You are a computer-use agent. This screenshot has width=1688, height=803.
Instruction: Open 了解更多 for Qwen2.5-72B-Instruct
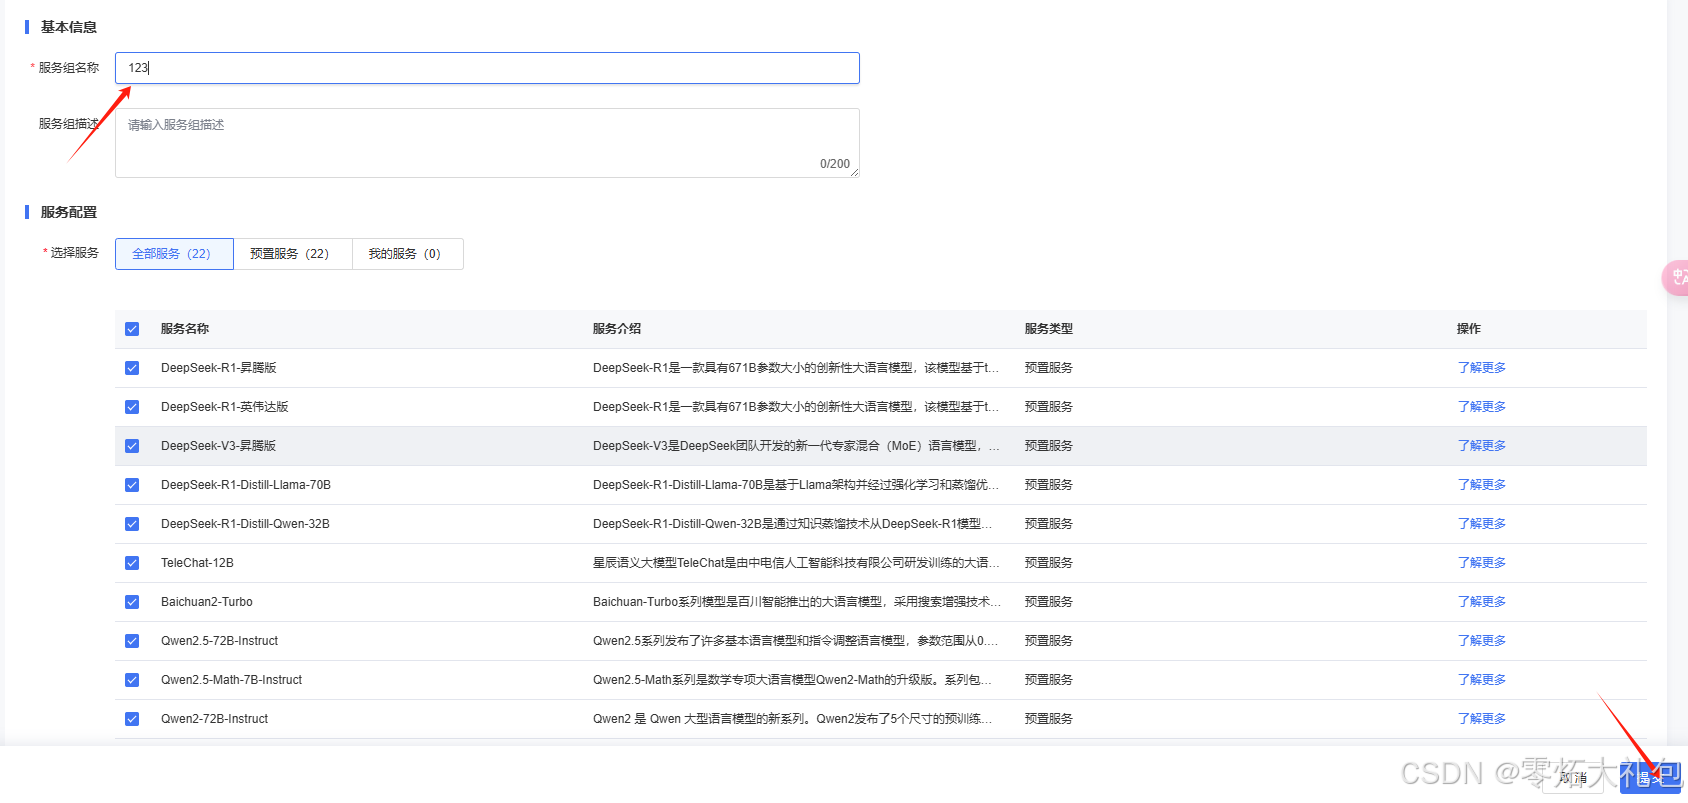[x=1481, y=641]
